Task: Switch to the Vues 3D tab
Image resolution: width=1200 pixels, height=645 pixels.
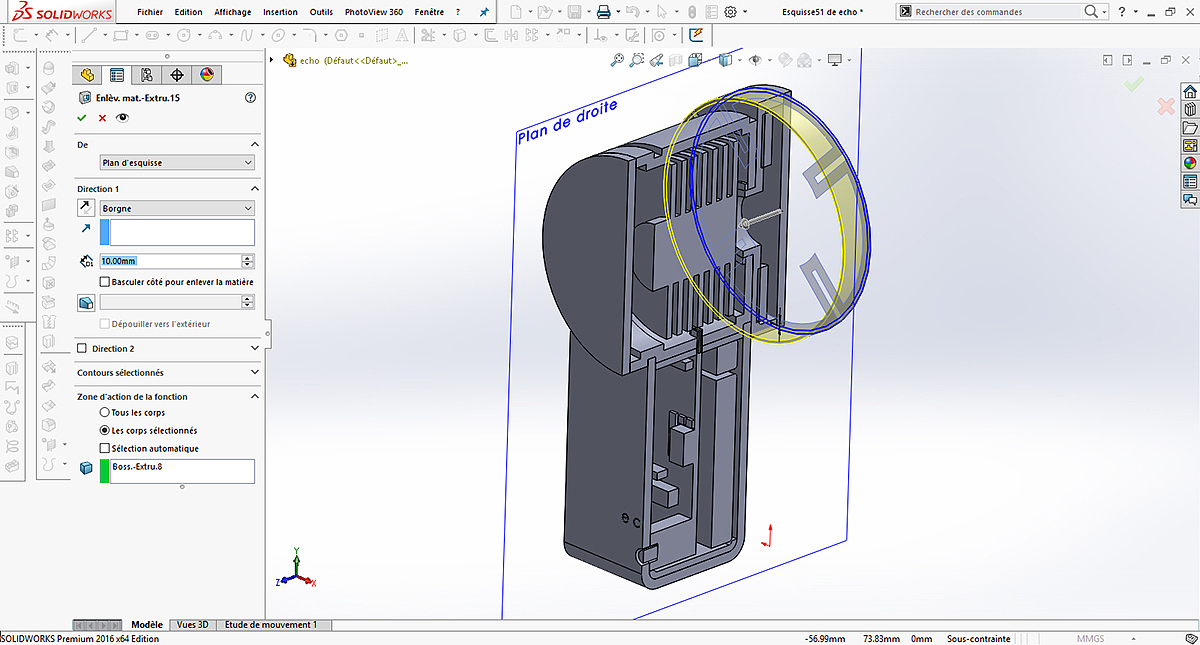Action: point(193,625)
